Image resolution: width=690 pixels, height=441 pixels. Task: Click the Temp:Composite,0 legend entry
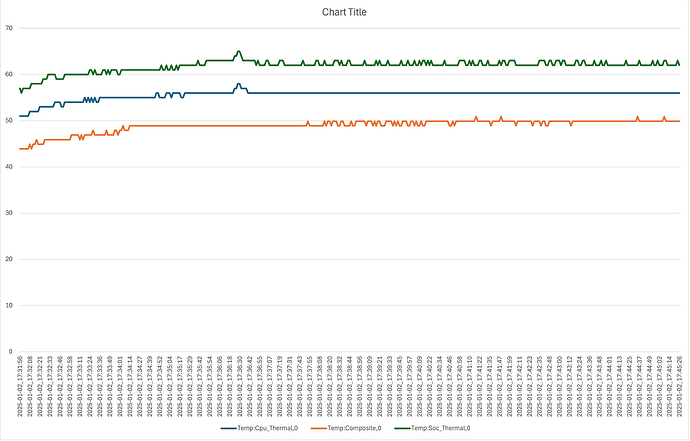346,428
